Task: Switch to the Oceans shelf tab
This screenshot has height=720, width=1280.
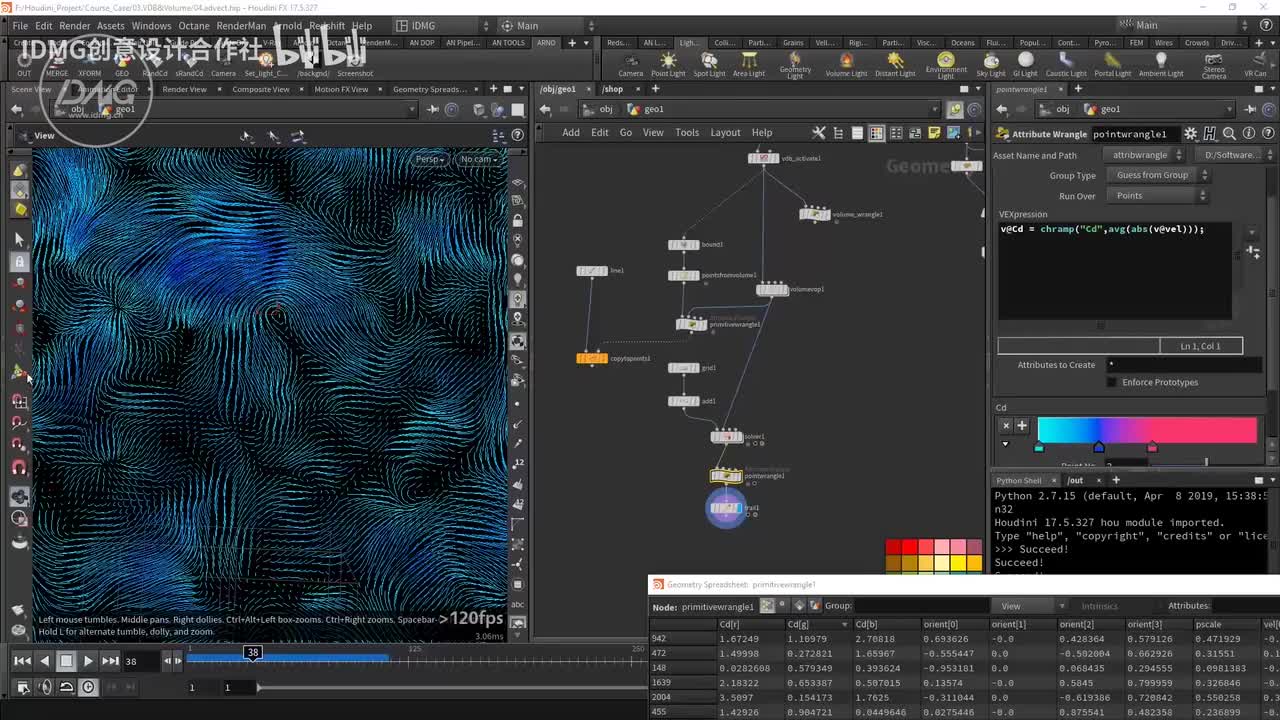Action: pyautogui.click(x=961, y=43)
